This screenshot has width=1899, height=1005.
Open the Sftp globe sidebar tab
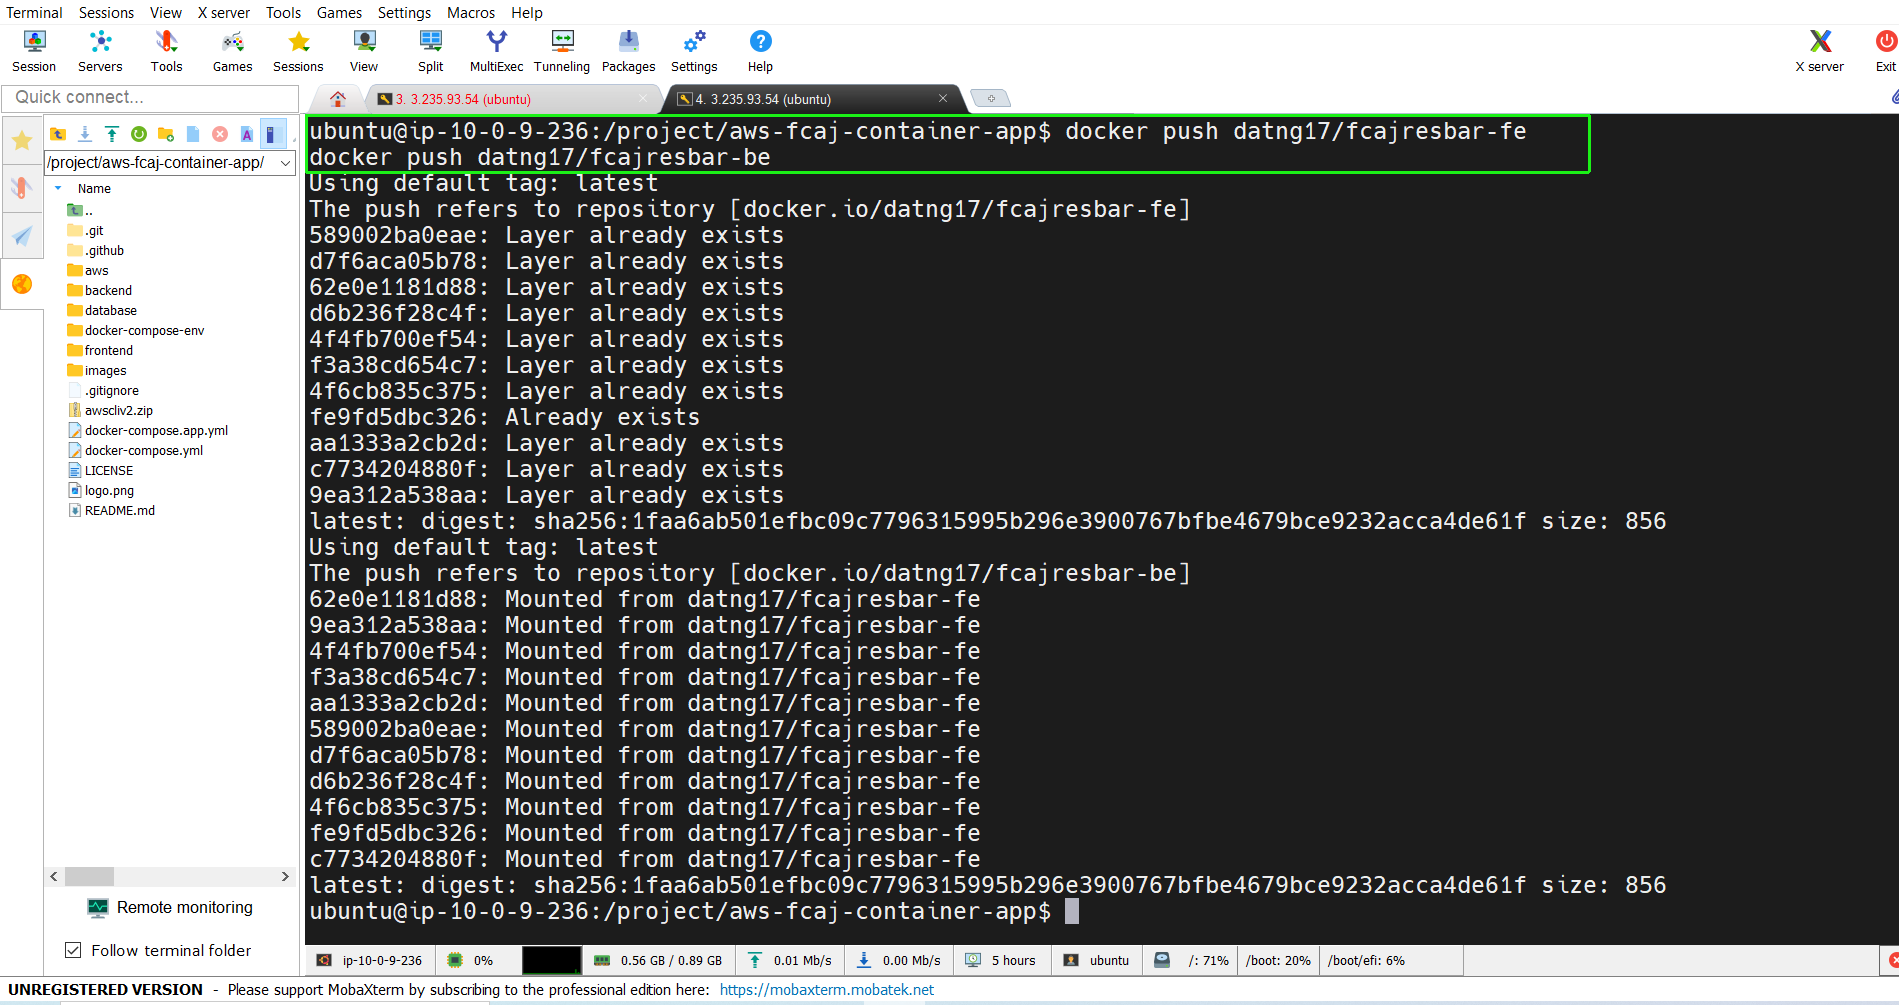(x=22, y=284)
